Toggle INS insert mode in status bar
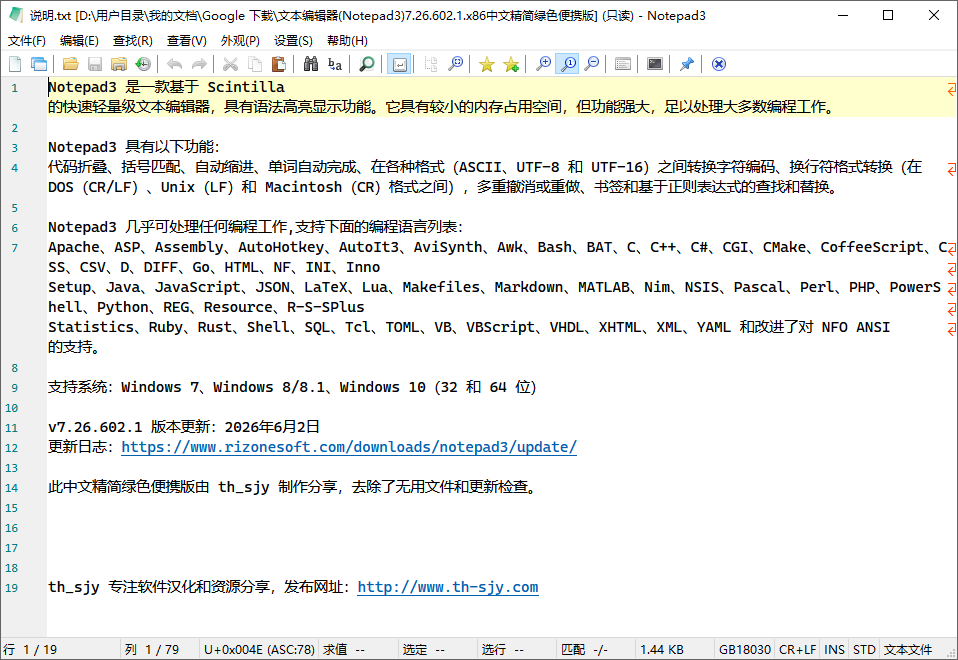958x660 pixels. click(x=834, y=650)
